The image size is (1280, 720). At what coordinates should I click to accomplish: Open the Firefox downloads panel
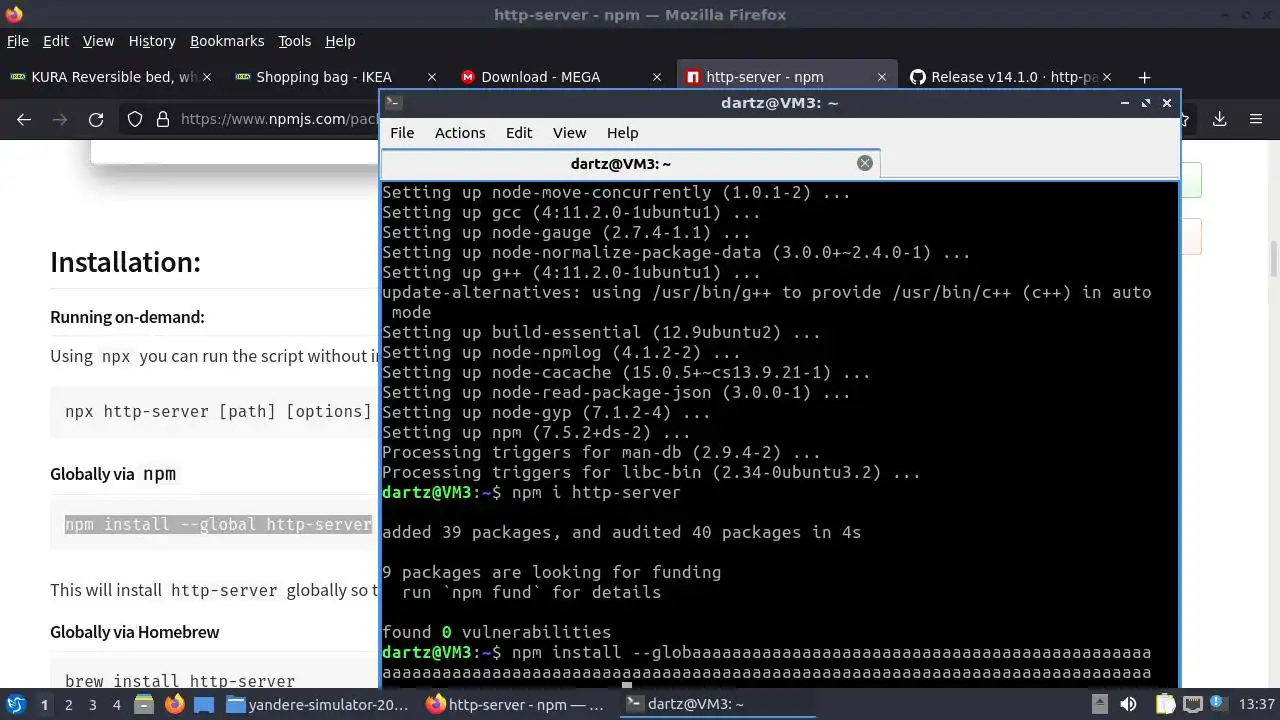1220,119
